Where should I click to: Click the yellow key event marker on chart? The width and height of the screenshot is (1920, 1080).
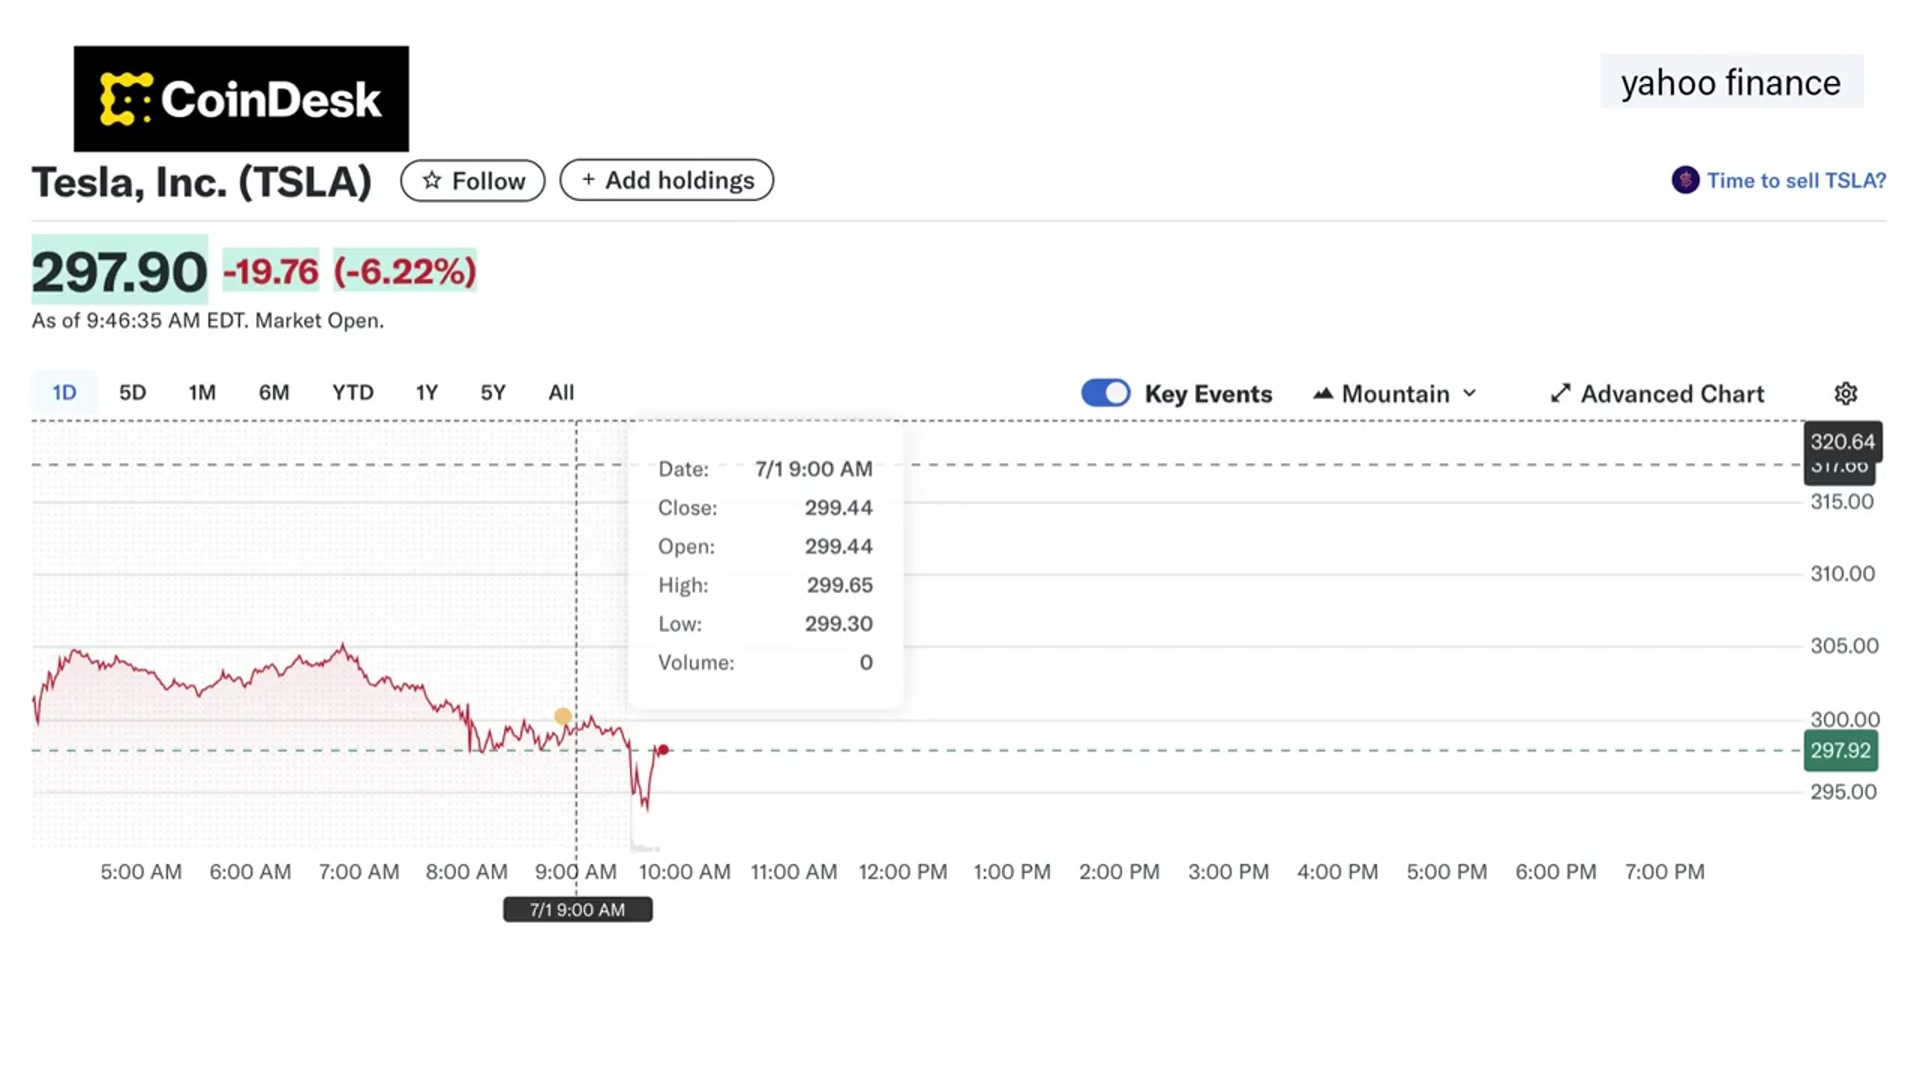click(563, 716)
